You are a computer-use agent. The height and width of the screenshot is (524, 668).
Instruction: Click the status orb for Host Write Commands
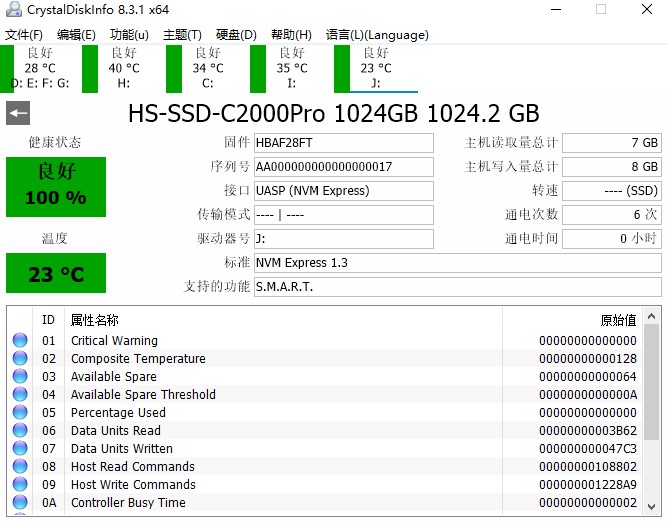[x=20, y=484]
